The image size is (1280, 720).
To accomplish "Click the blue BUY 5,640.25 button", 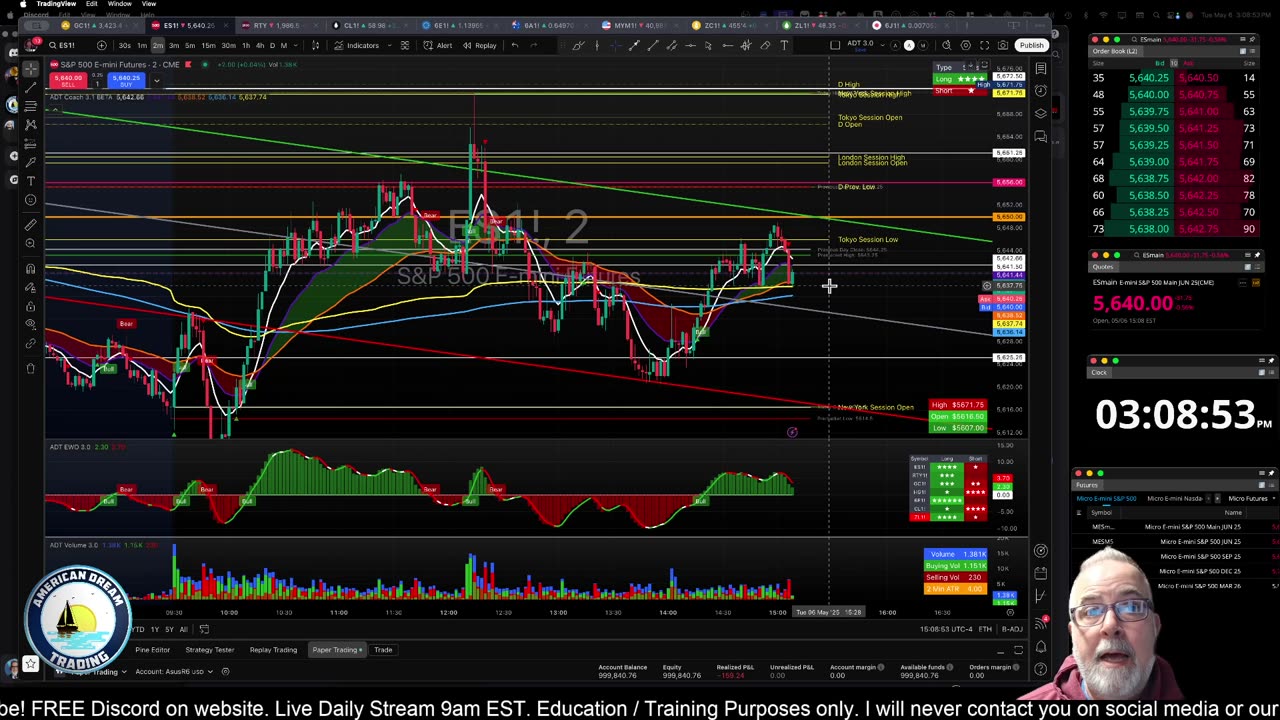I will point(127,80).
